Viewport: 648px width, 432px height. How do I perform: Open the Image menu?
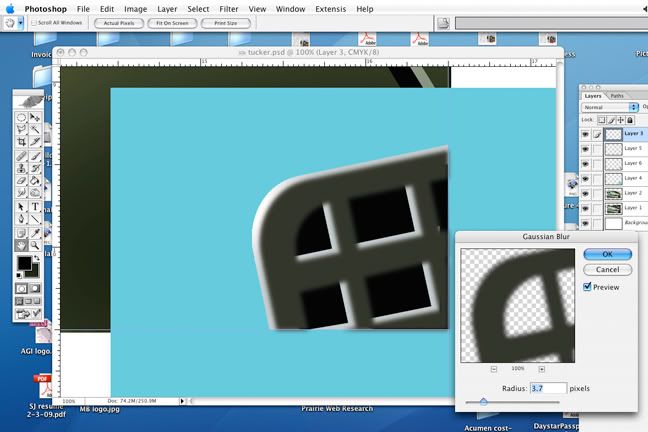[x=136, y=9]
